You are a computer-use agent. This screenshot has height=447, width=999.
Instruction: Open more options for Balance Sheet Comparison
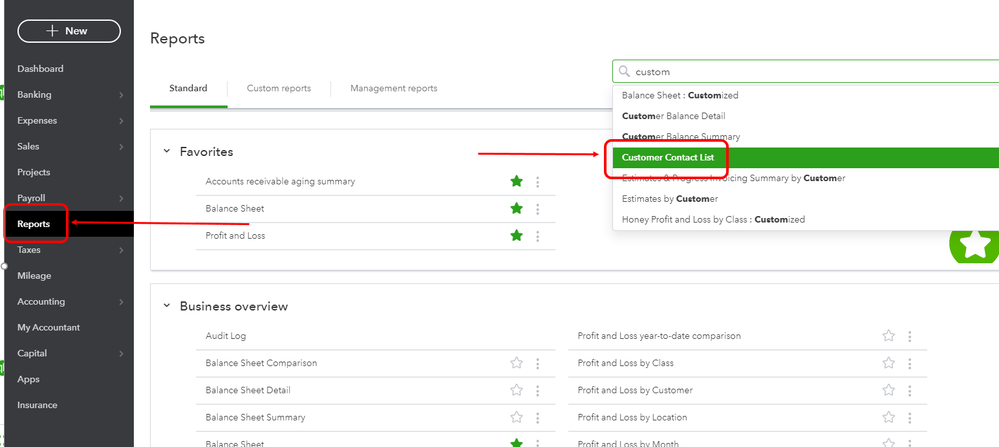click(x=538, y=363)
